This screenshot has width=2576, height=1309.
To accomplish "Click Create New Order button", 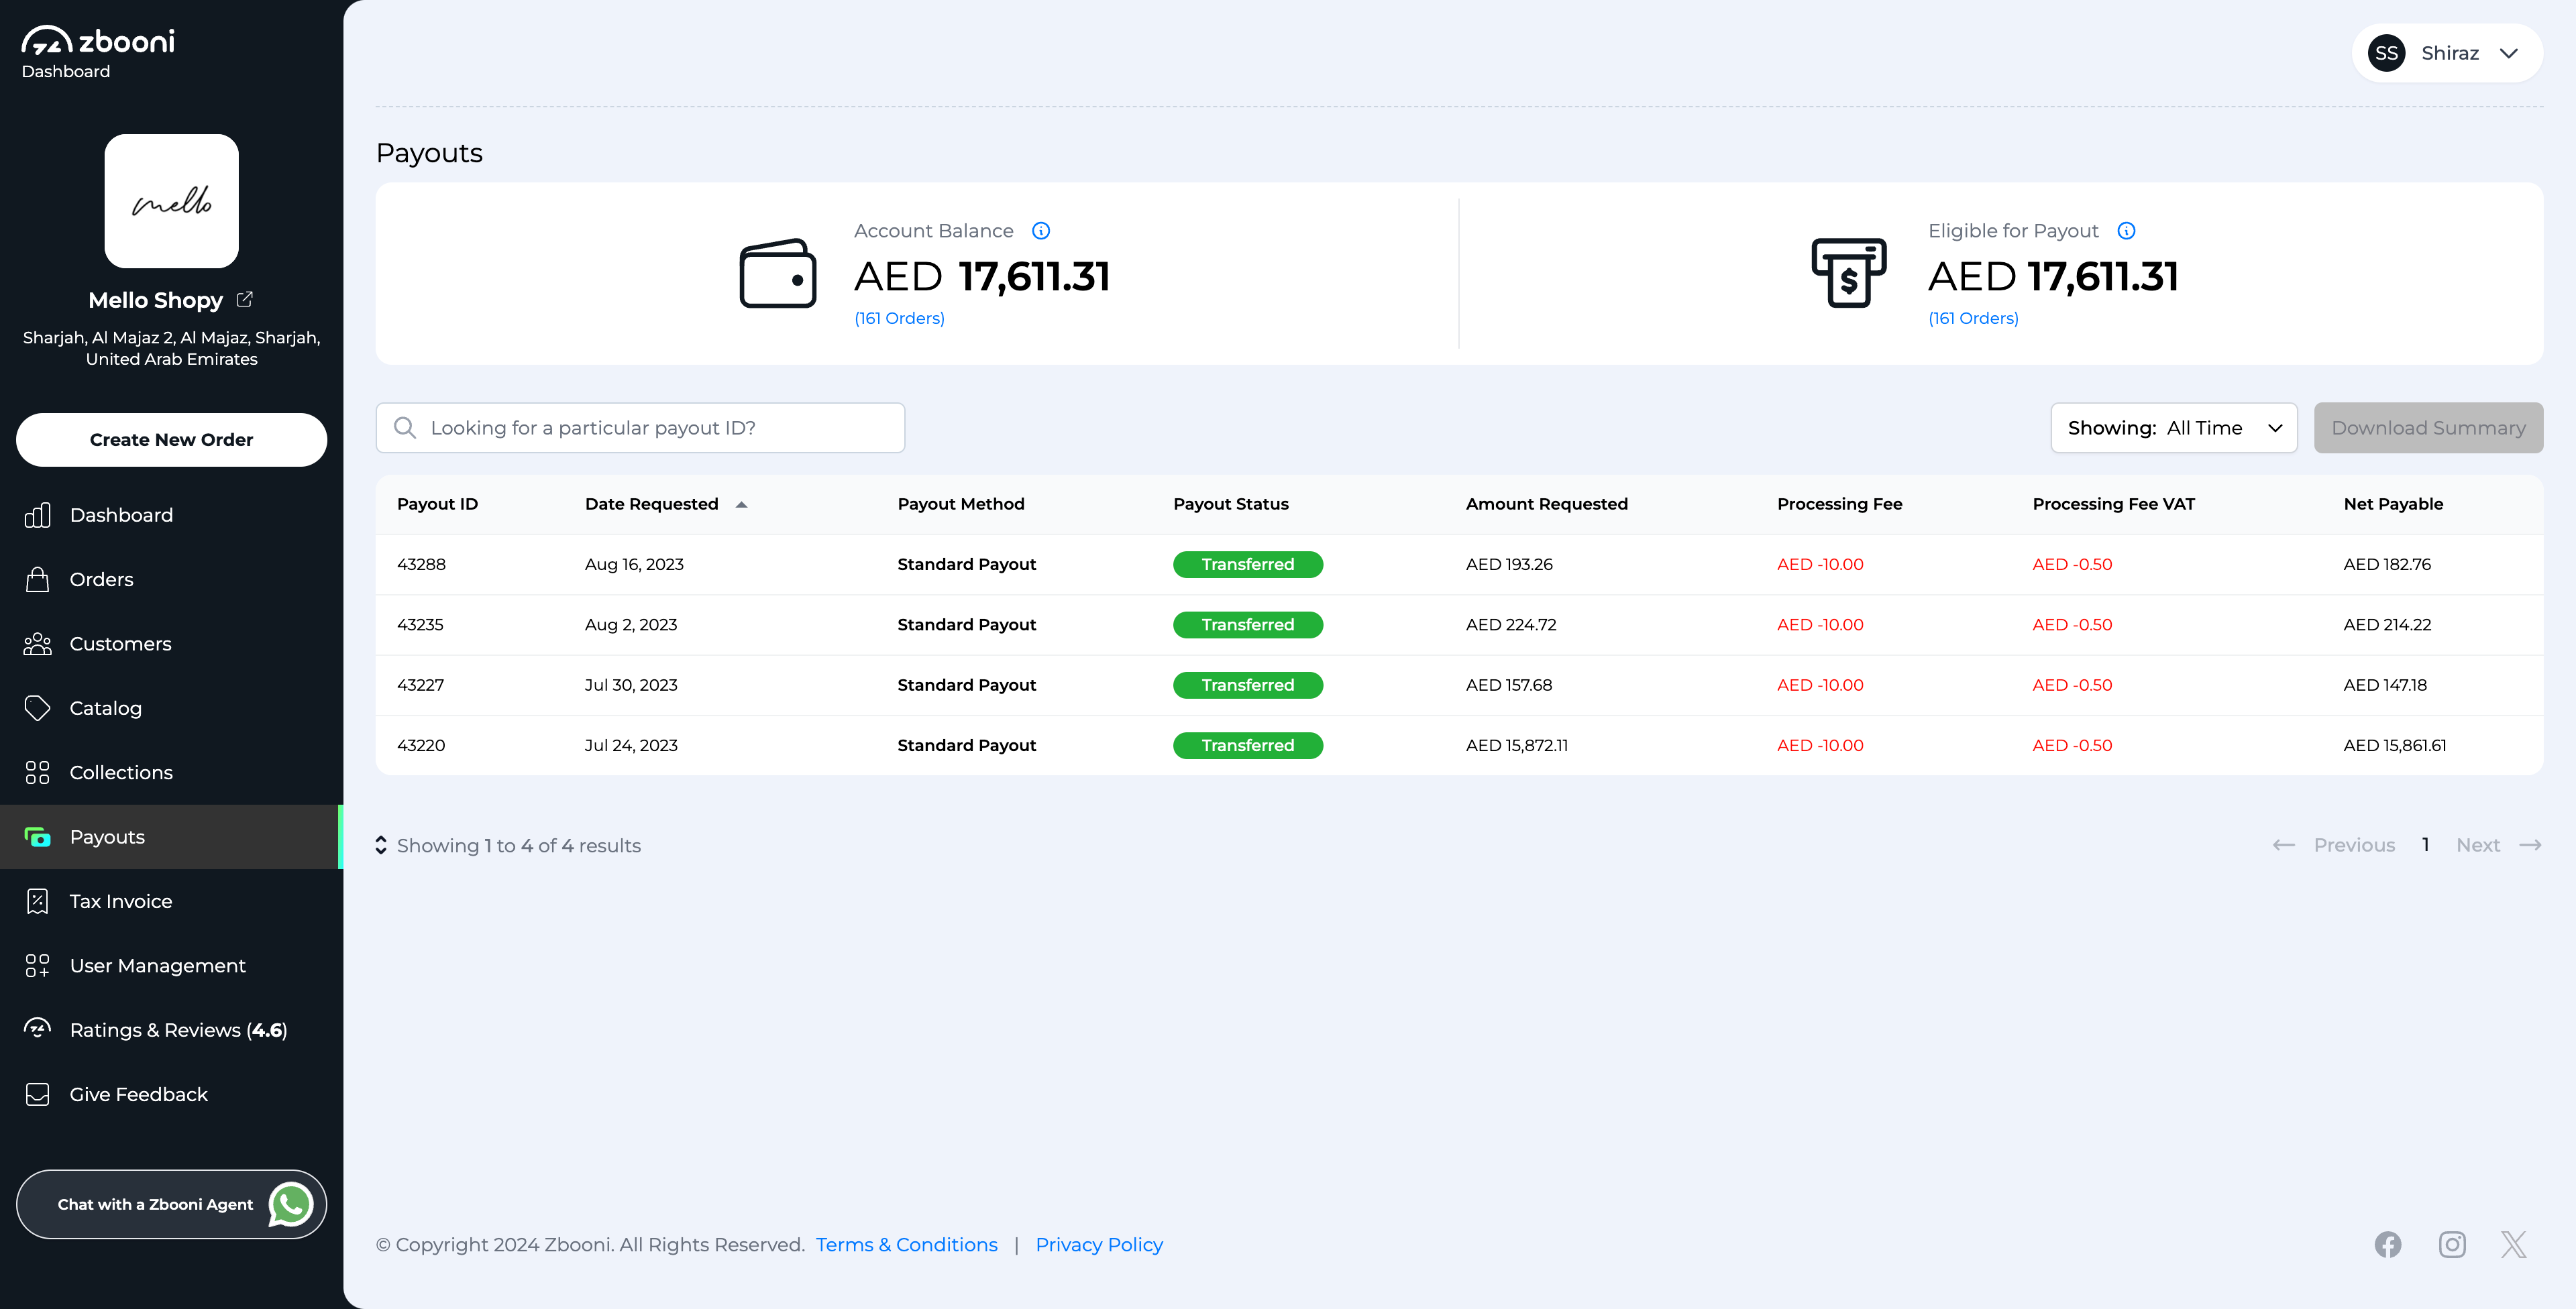I will coord(171,440).
